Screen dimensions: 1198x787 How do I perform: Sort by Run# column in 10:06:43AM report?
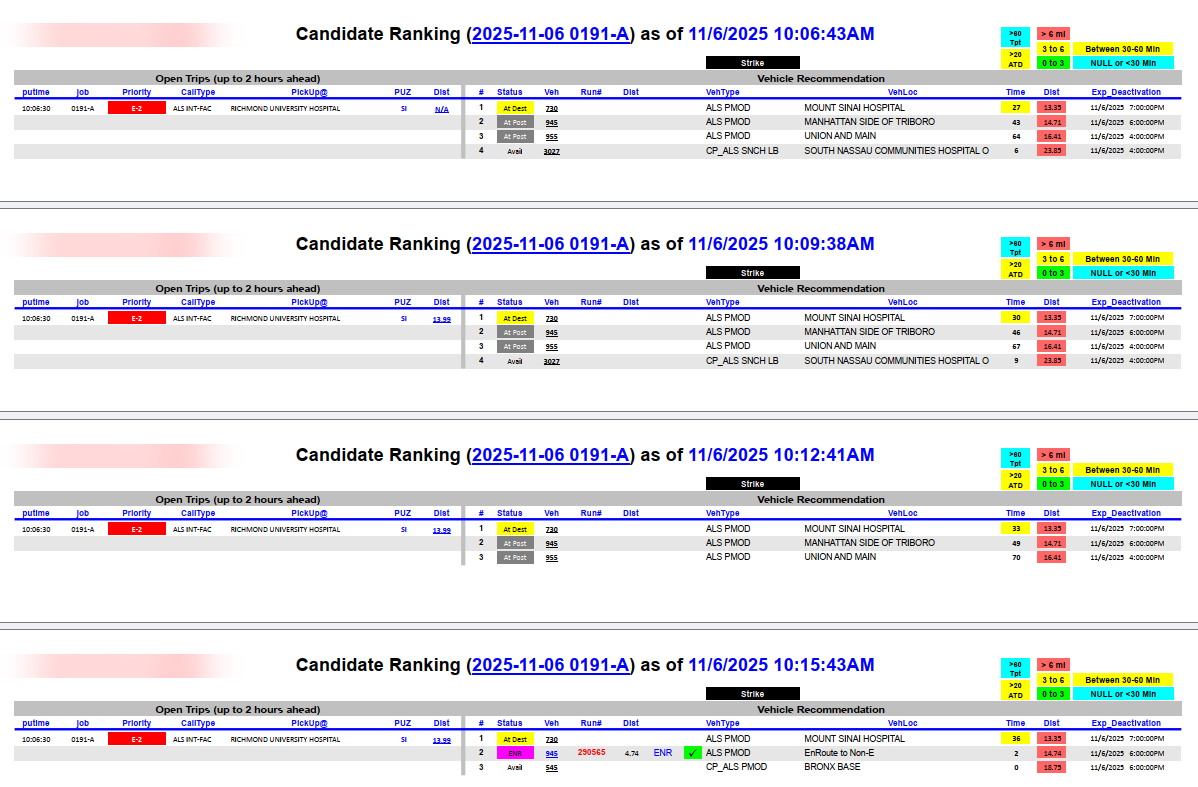coord(591,92)
